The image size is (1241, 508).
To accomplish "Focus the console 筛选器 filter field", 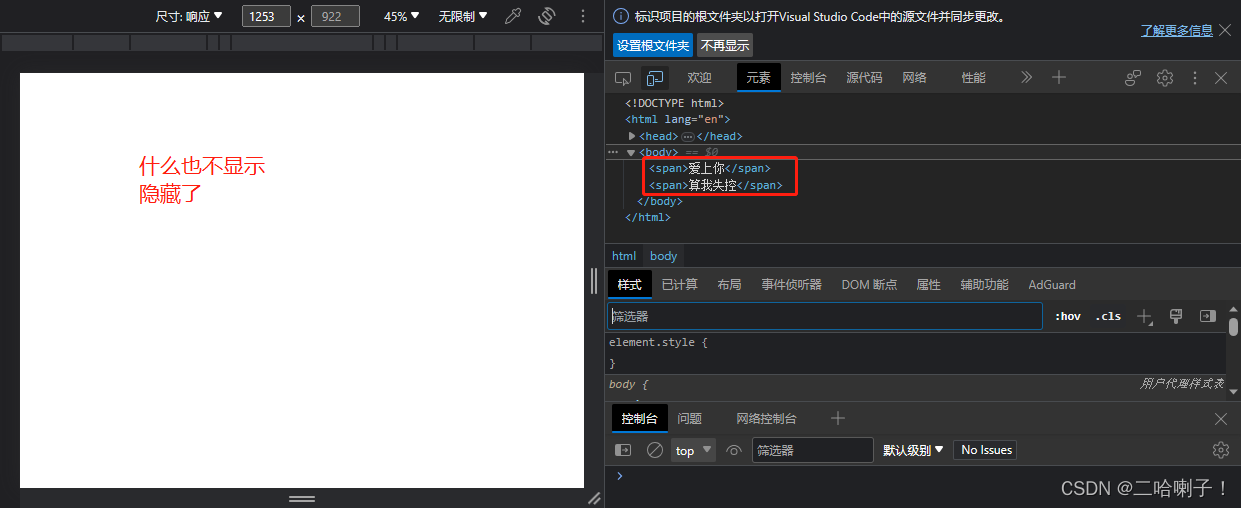I will 812,450.
